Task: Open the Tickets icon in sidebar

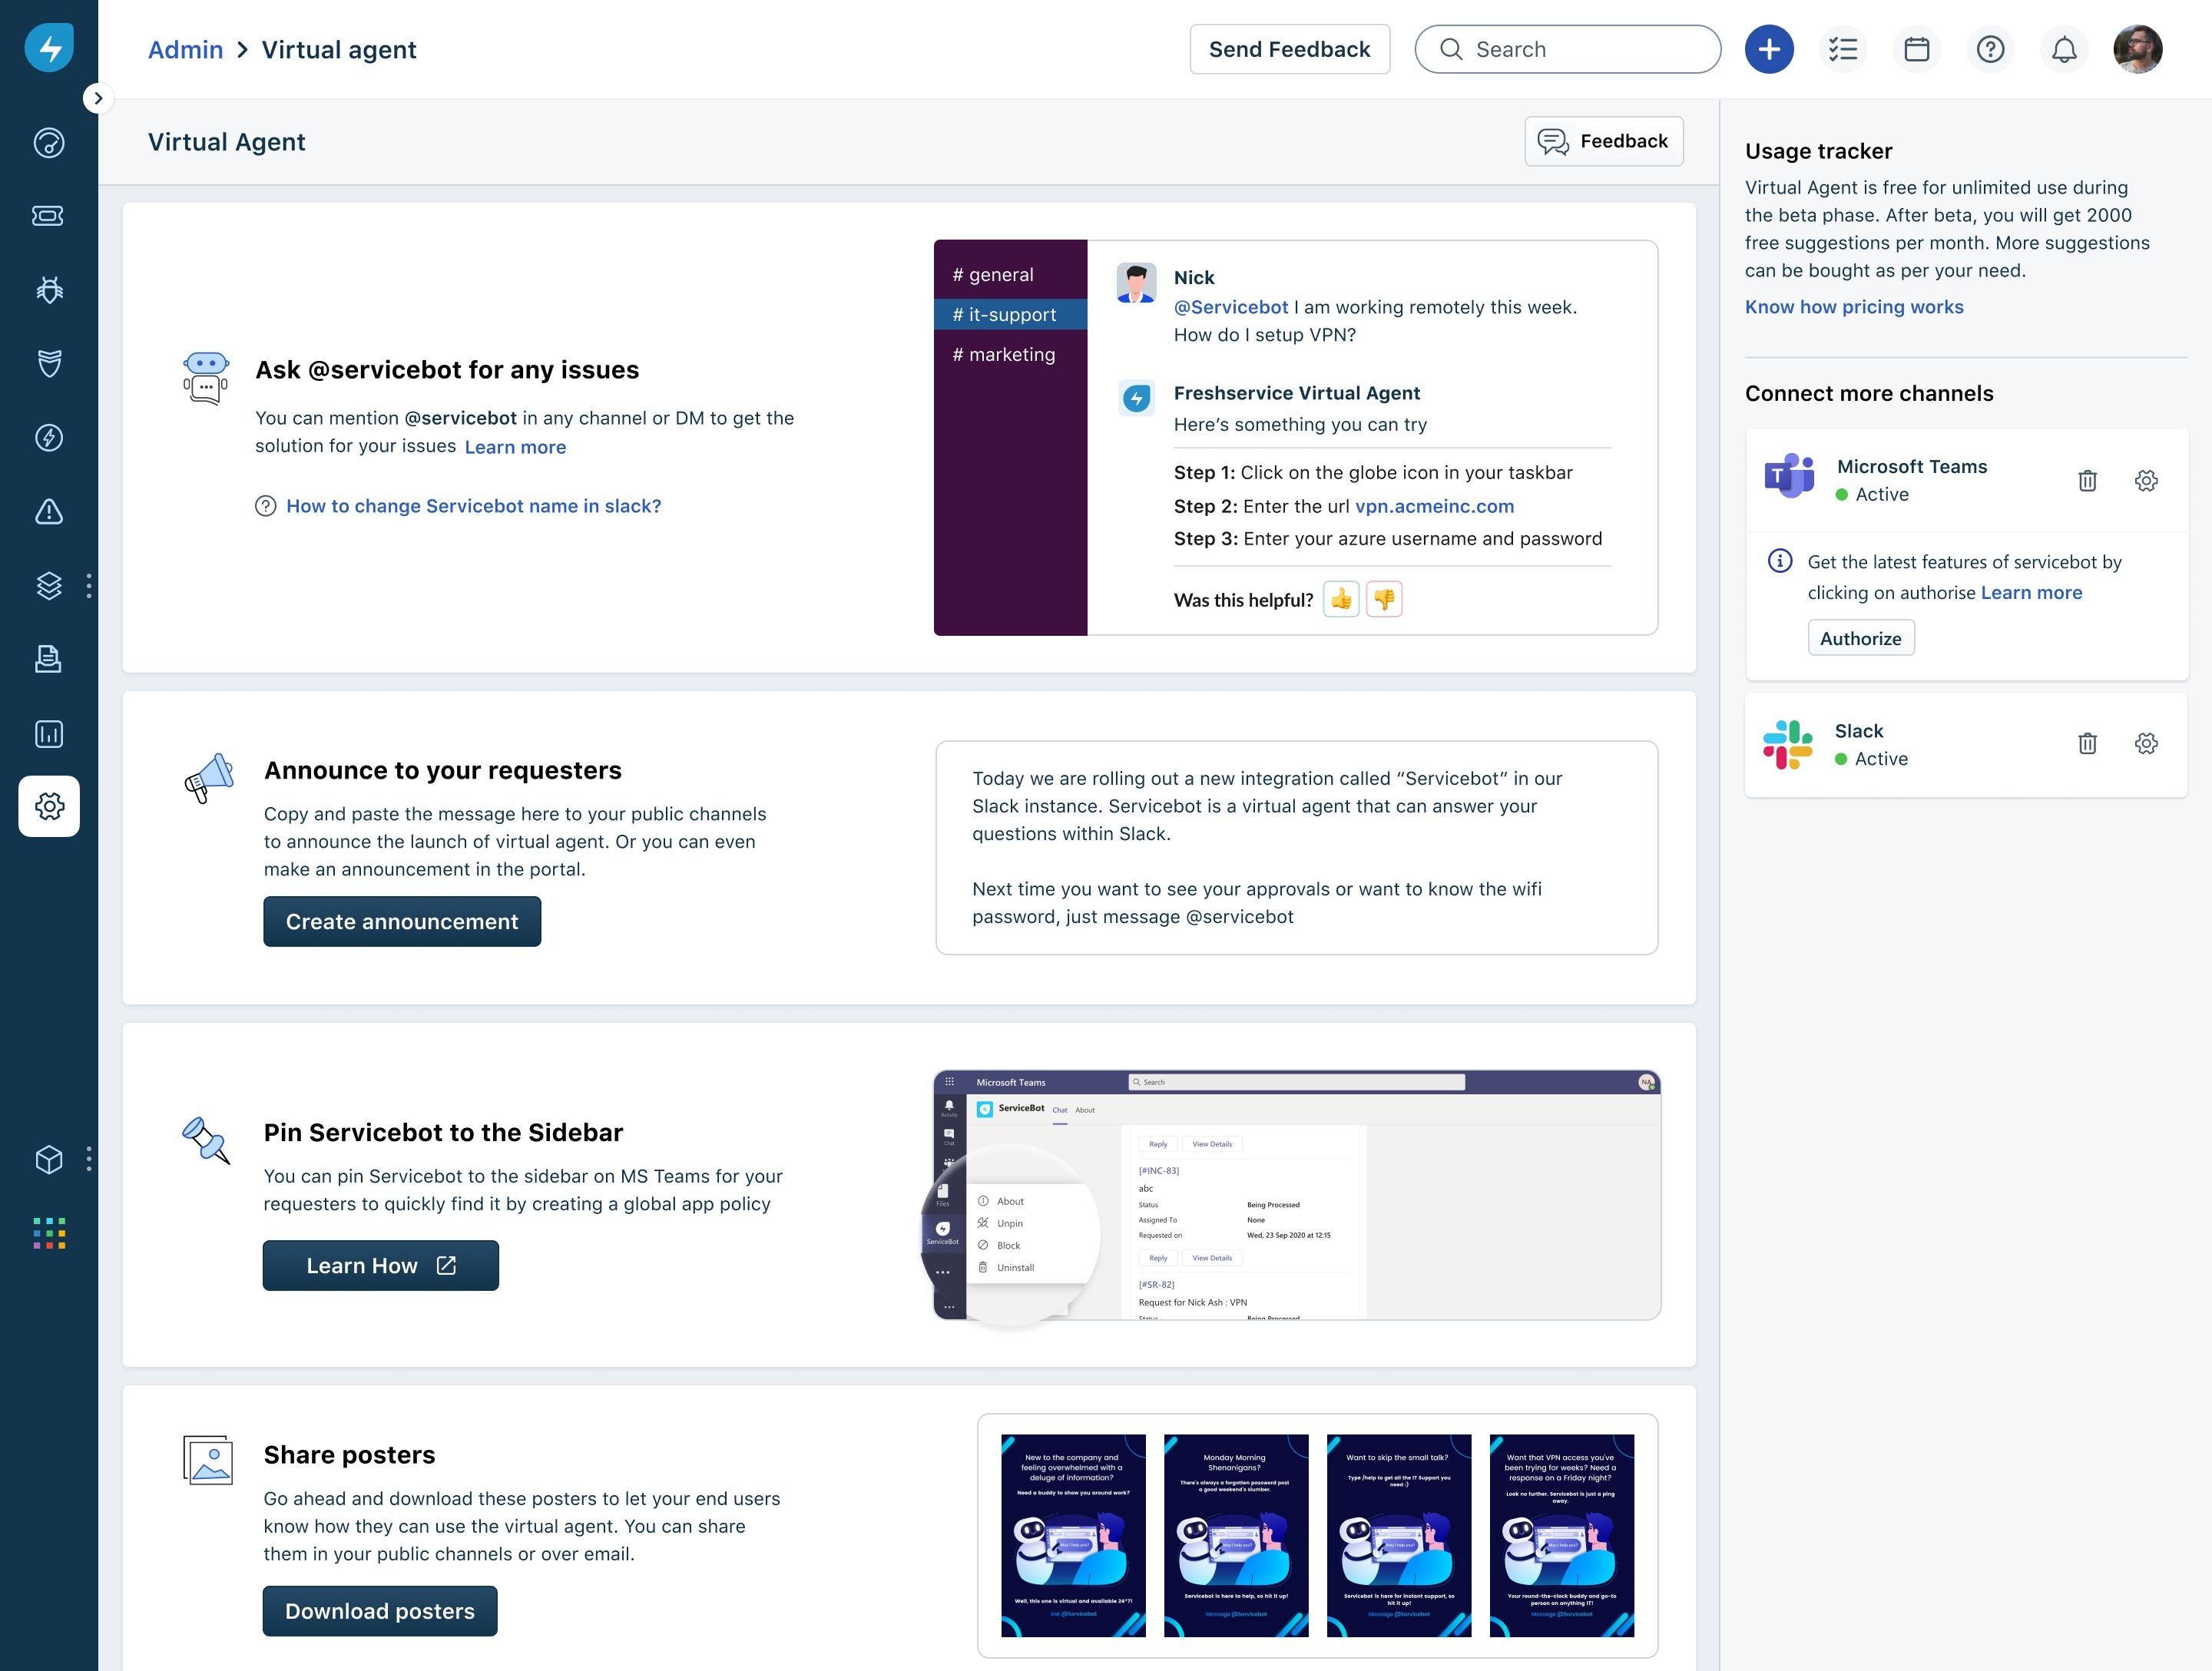Action: coord(48,216)
